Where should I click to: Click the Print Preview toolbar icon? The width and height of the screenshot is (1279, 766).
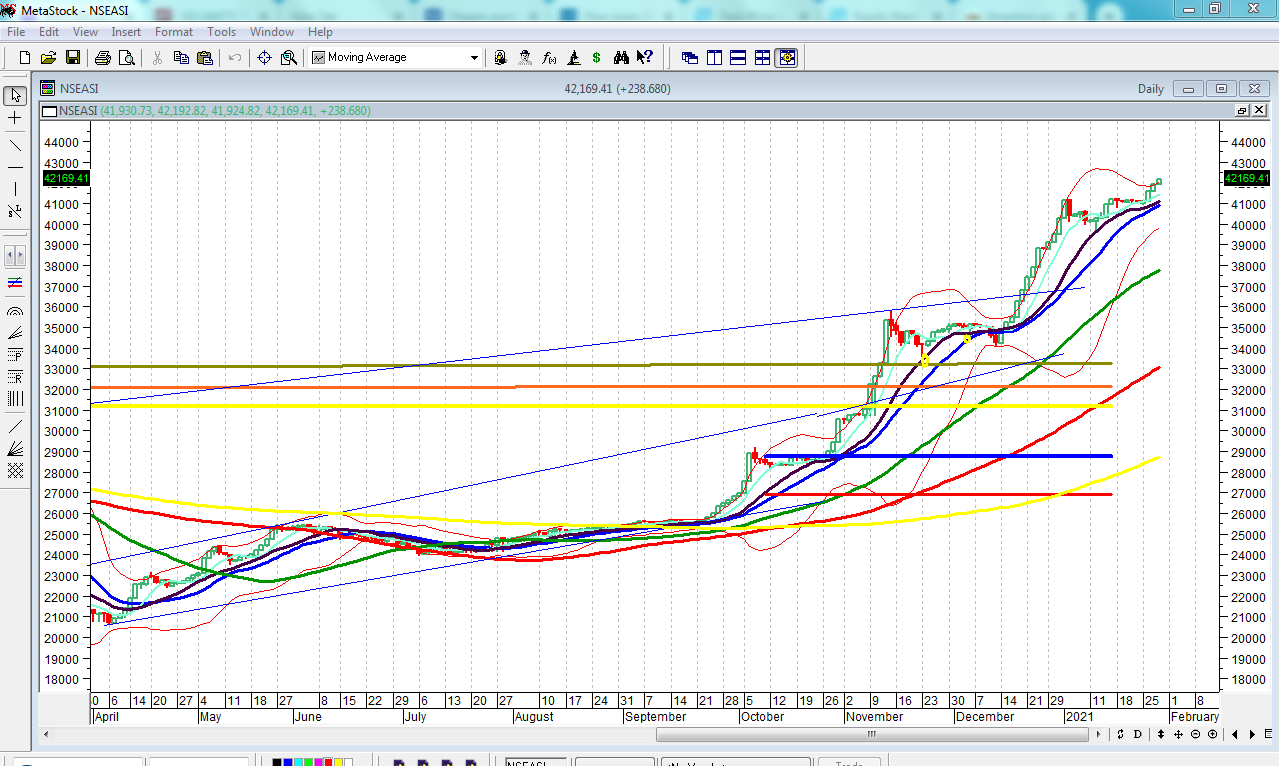coord(126,58)
